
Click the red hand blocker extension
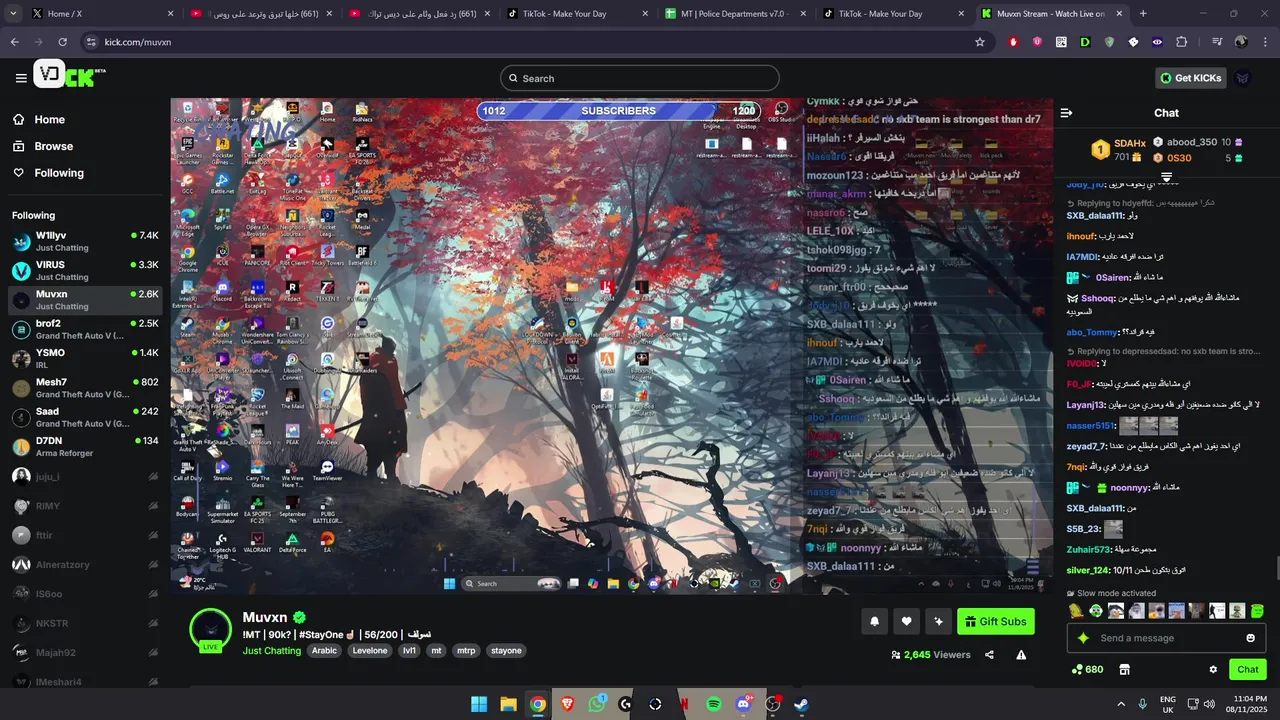coord(1013,42)
